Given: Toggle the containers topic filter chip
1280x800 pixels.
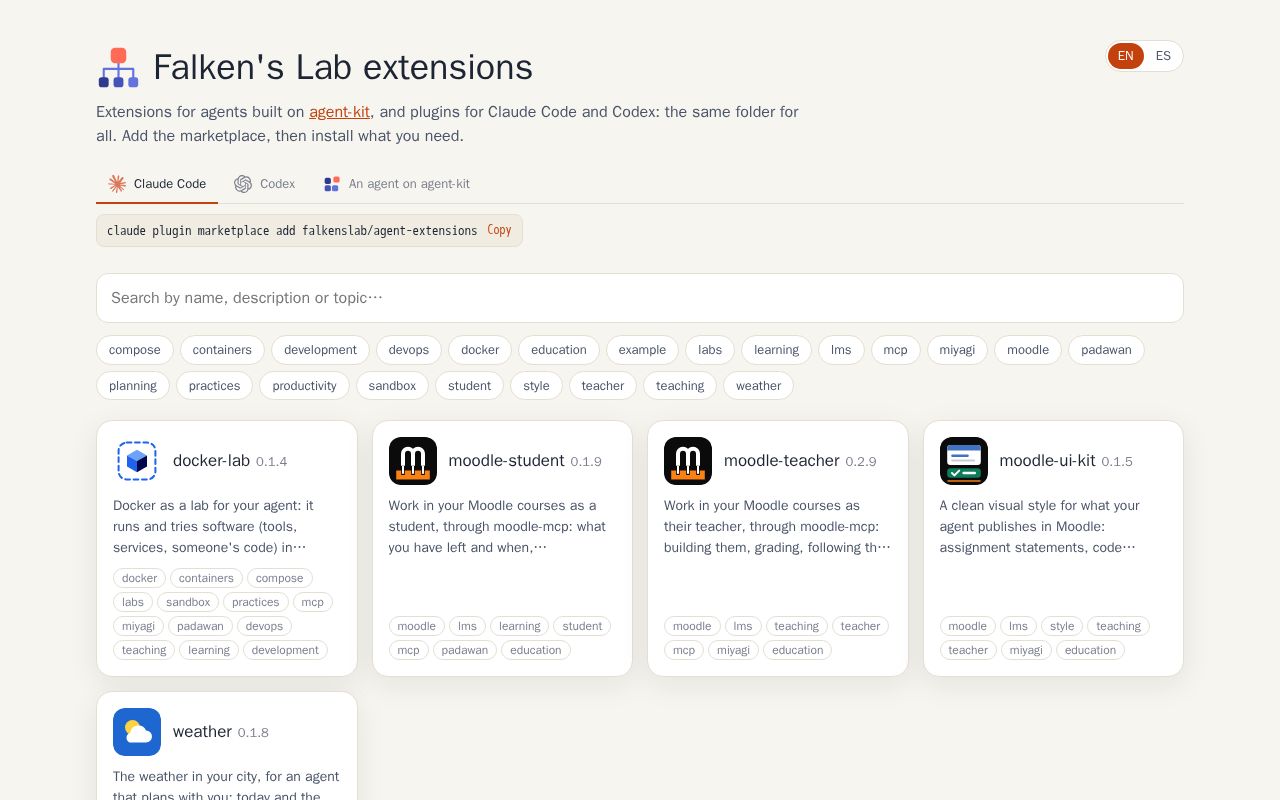Looking at the screenshot, I should 222,350.
